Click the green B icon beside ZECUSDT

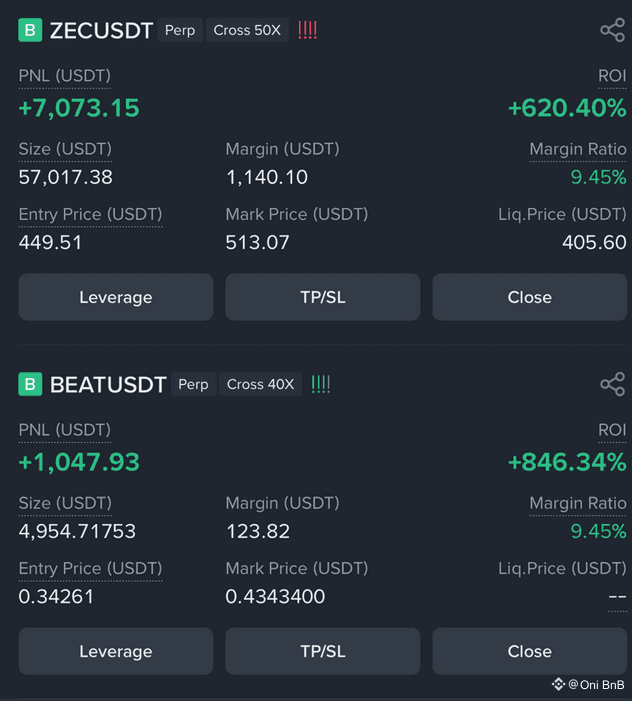(30, 30)
